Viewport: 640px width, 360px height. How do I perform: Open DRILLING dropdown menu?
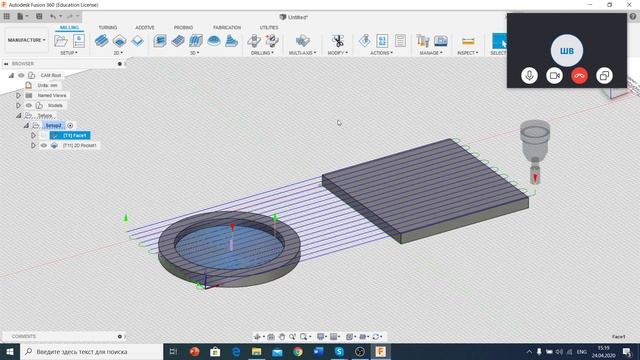[x=262, y=53]
